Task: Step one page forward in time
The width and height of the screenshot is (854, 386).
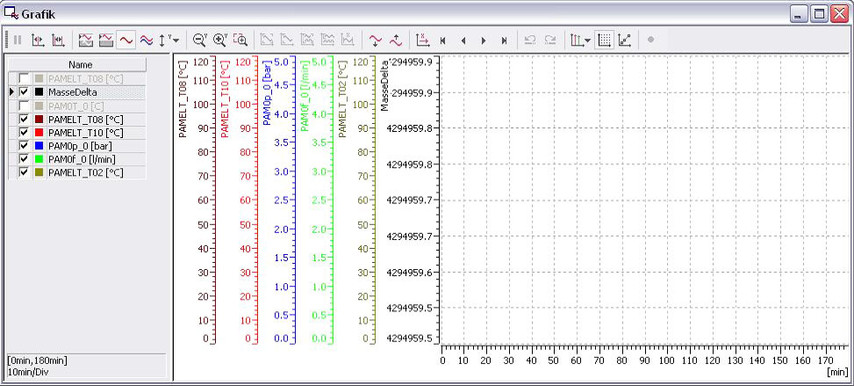Action: [x=484, y=40]
